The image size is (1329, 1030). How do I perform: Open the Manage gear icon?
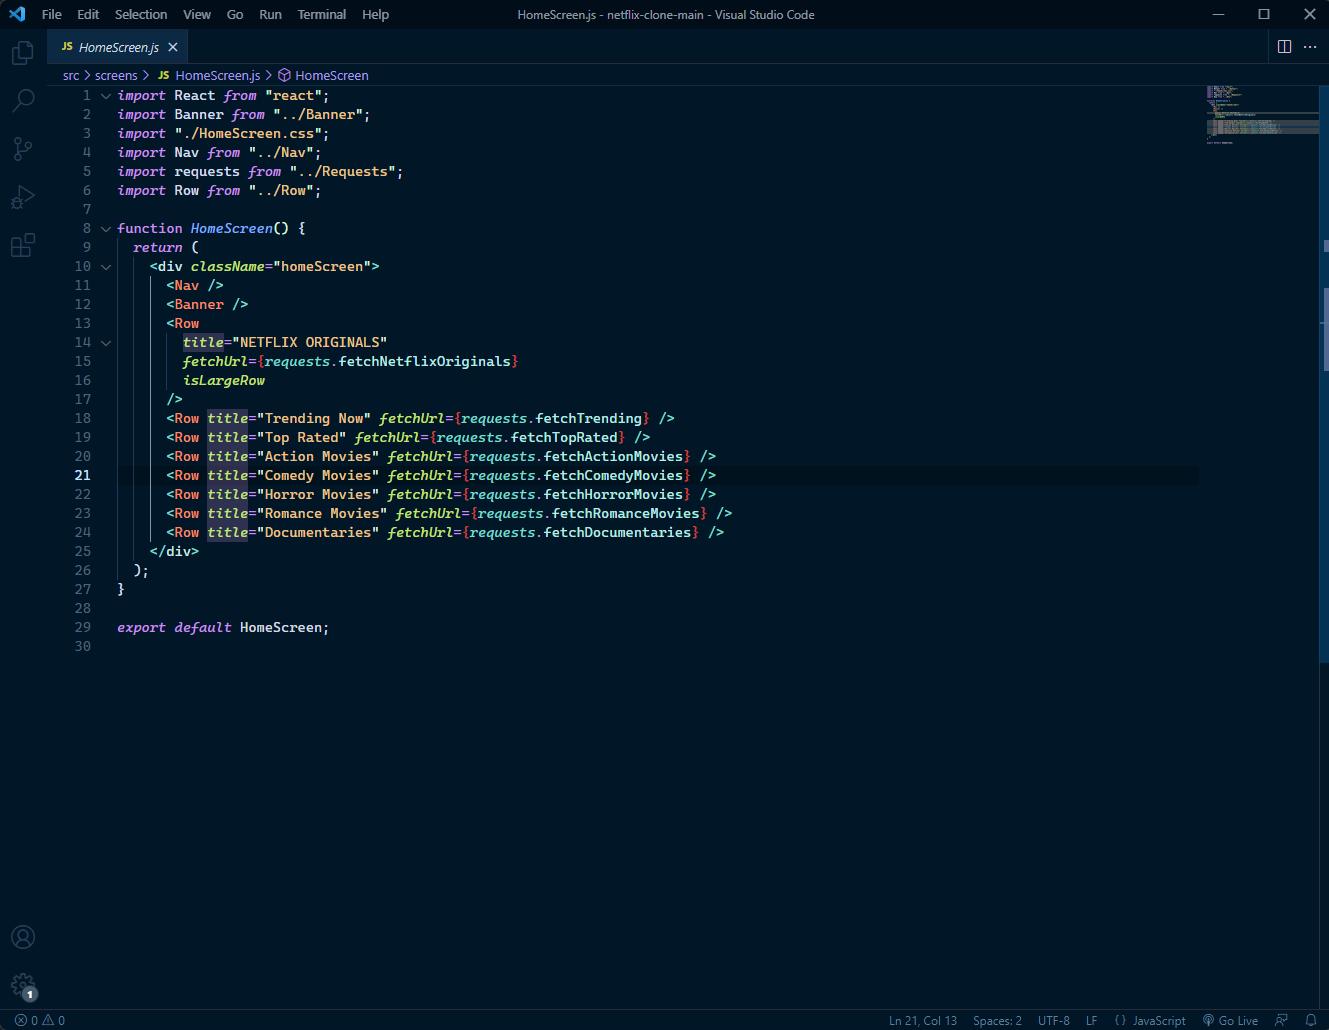coord(22,986)
